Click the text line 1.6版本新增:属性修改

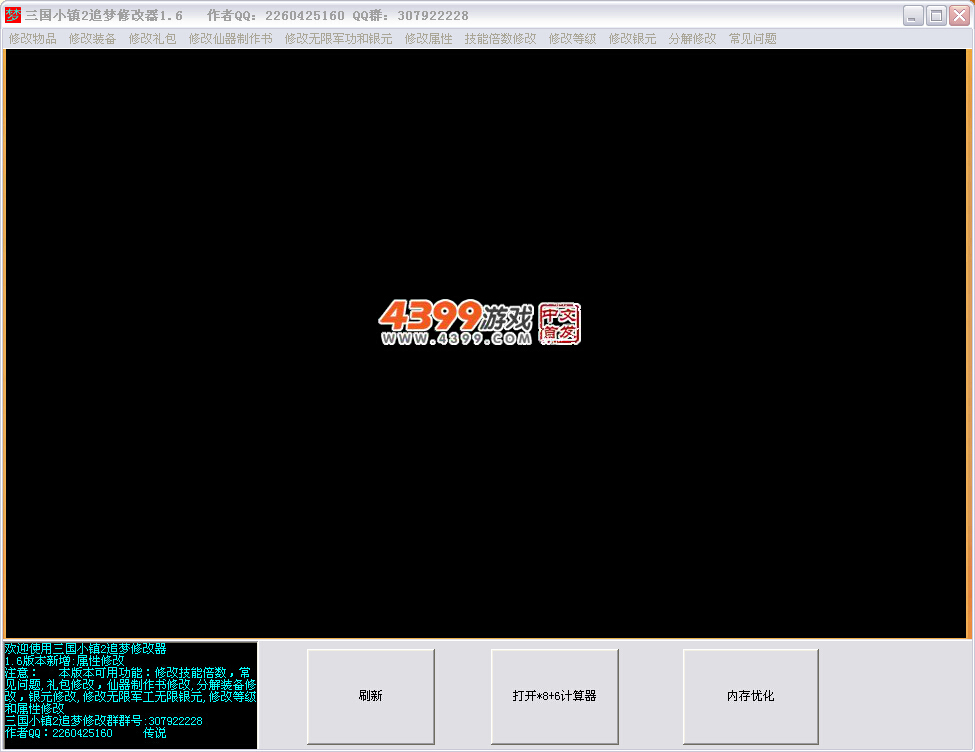[65, 661]
